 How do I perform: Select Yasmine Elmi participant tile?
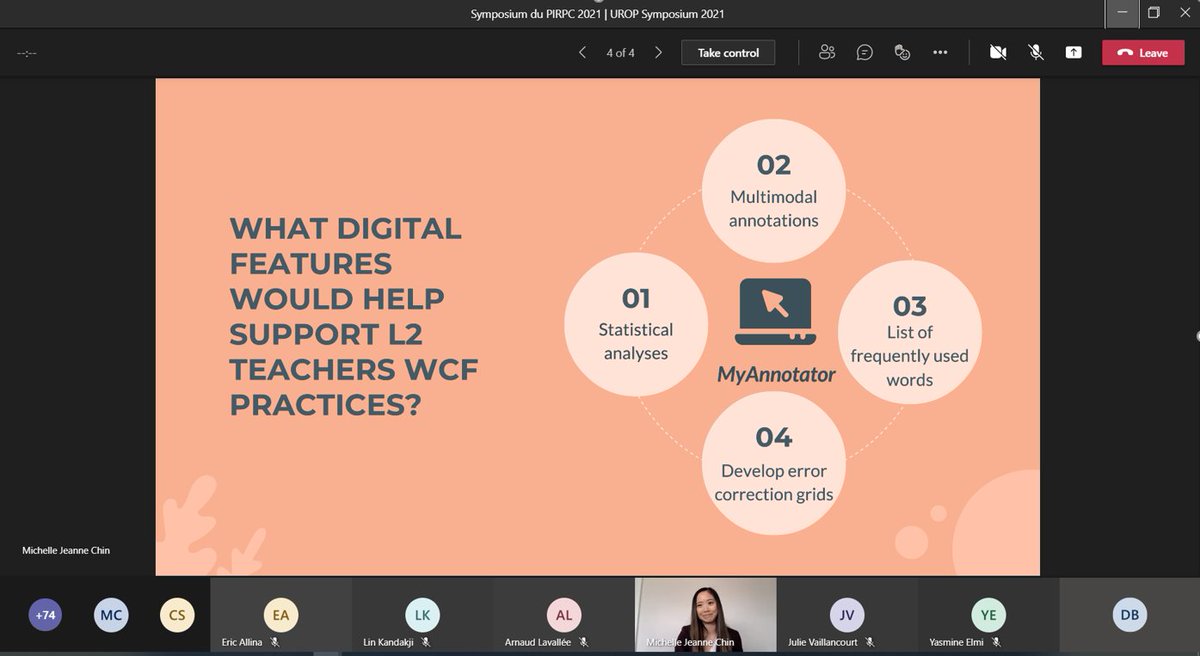point(988,616)
